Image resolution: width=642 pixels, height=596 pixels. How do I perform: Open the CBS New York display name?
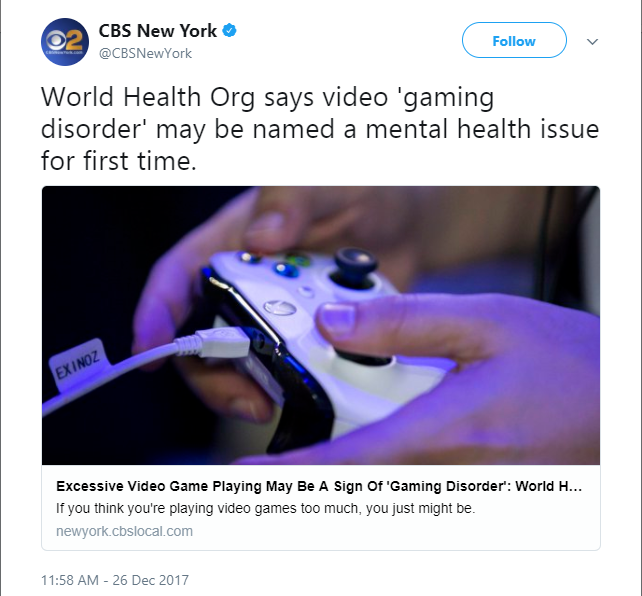click(158, 31)
